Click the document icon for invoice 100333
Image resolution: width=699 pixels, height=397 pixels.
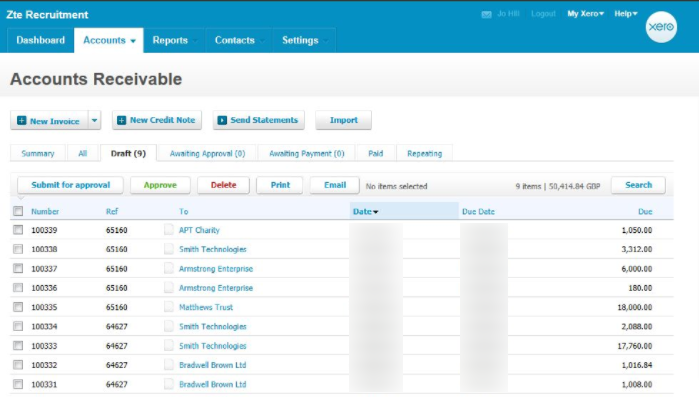[x=169, y=345]
